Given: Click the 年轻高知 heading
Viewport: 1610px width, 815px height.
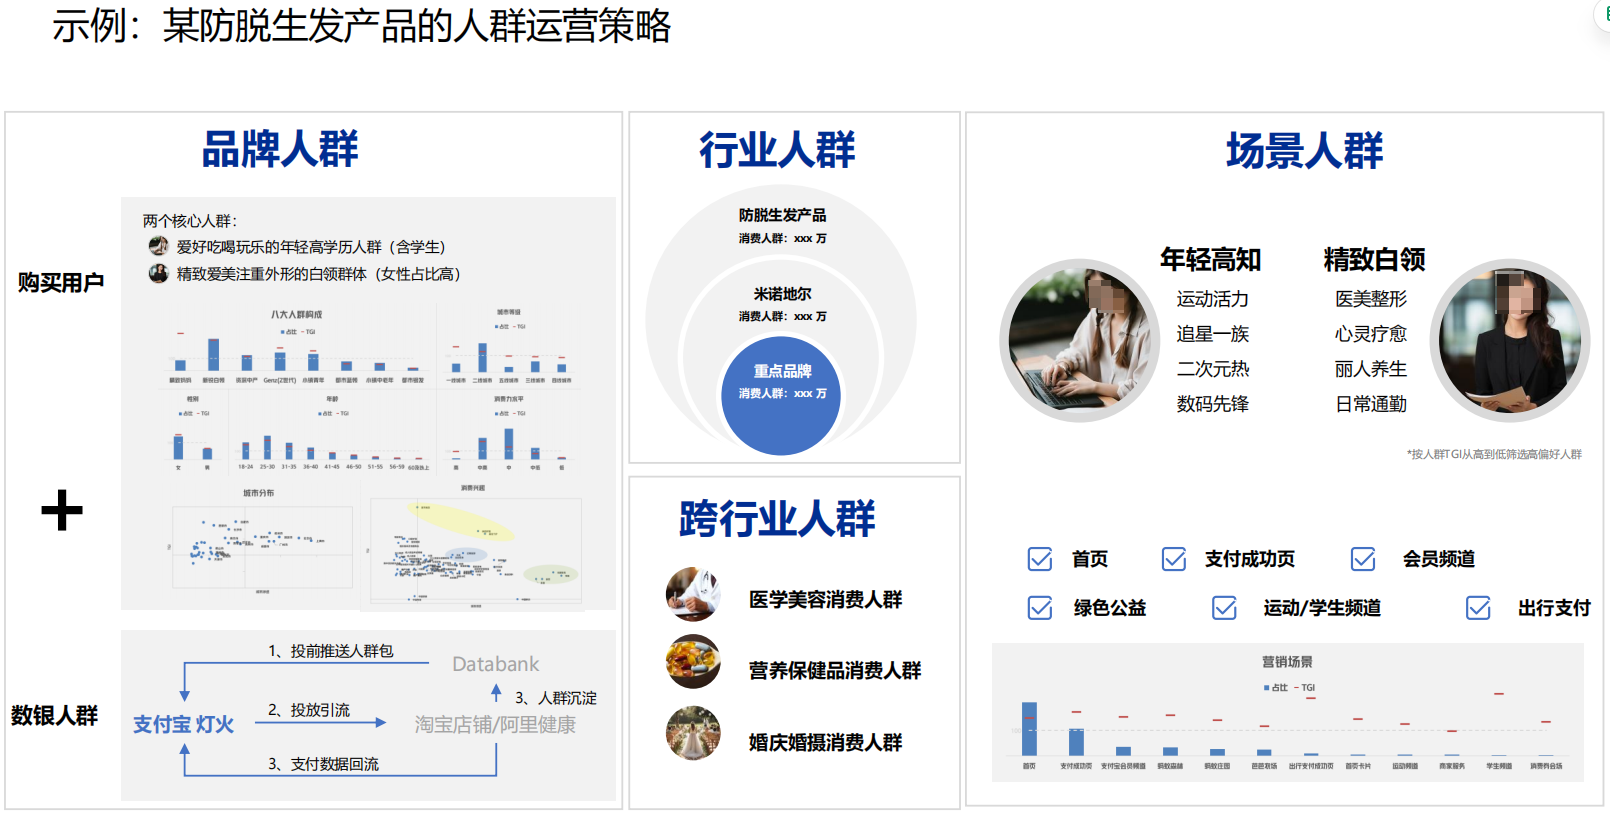Looking at the screenshot, I should coord(1210,260).
